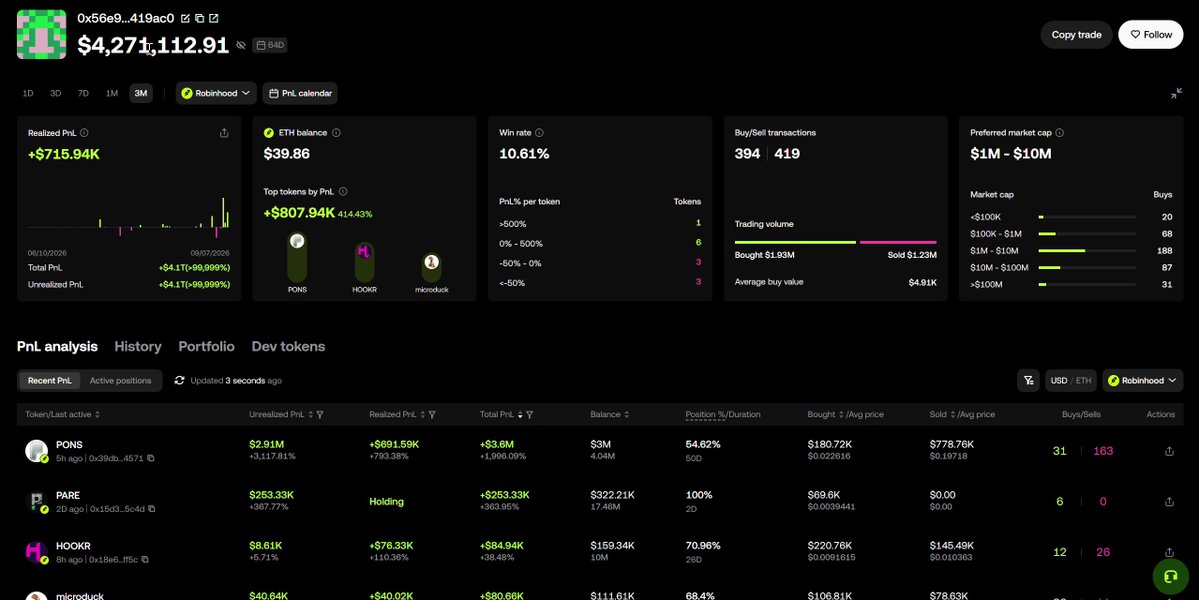Image resolution: width=1199 pixels, height=600 pixels.
Task: Collapse the stats panel with the arrows icon
Action: 1176,93
